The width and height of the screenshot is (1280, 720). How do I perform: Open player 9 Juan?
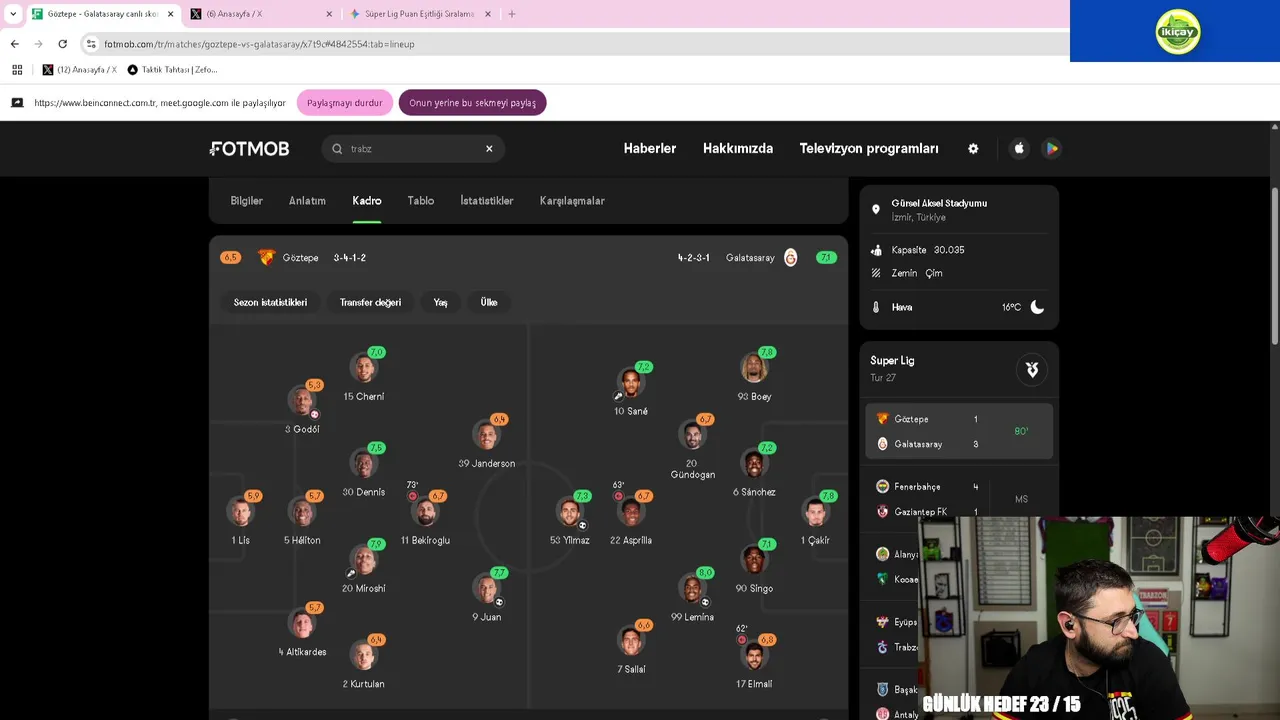pos(487,595)
